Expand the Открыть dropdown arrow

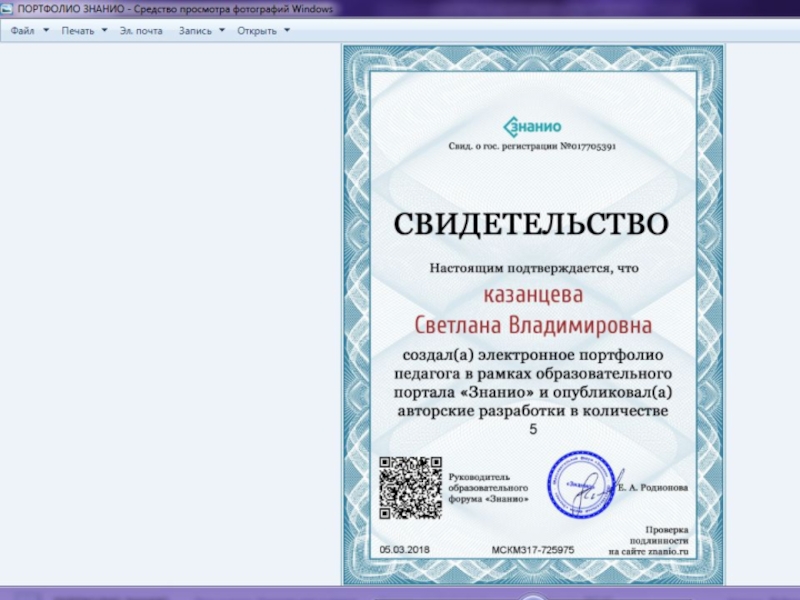click(287, 30)
